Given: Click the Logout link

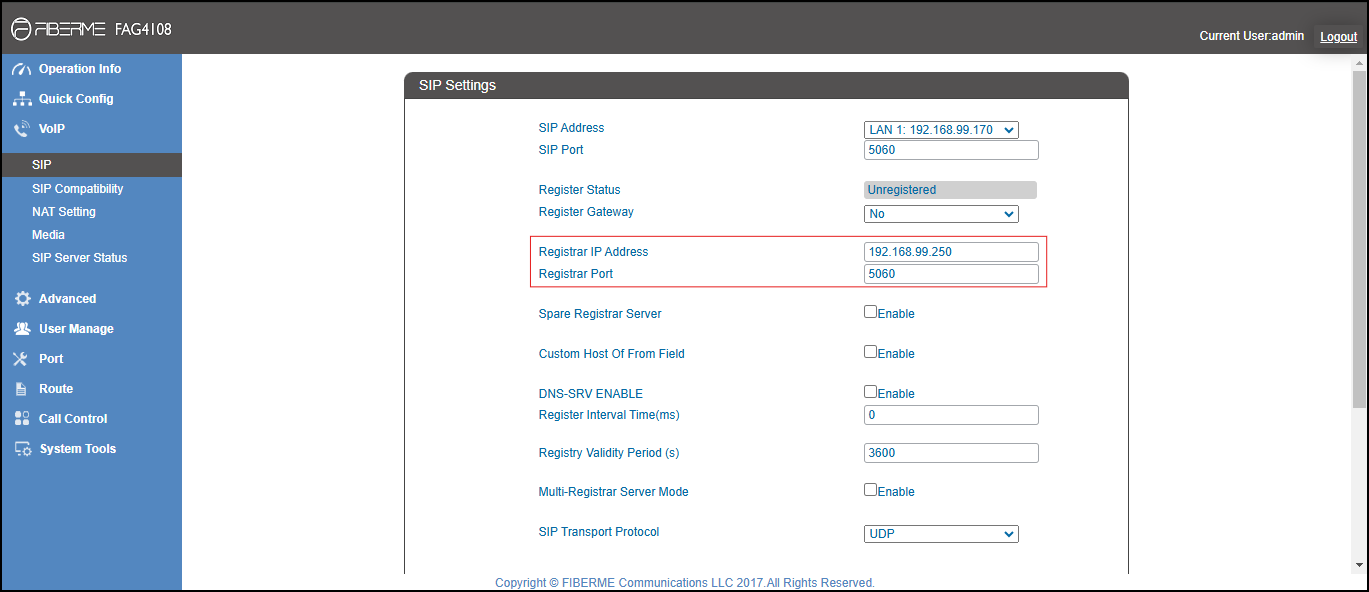Looking at the screenshot, I should click(x=1338, y=37).
